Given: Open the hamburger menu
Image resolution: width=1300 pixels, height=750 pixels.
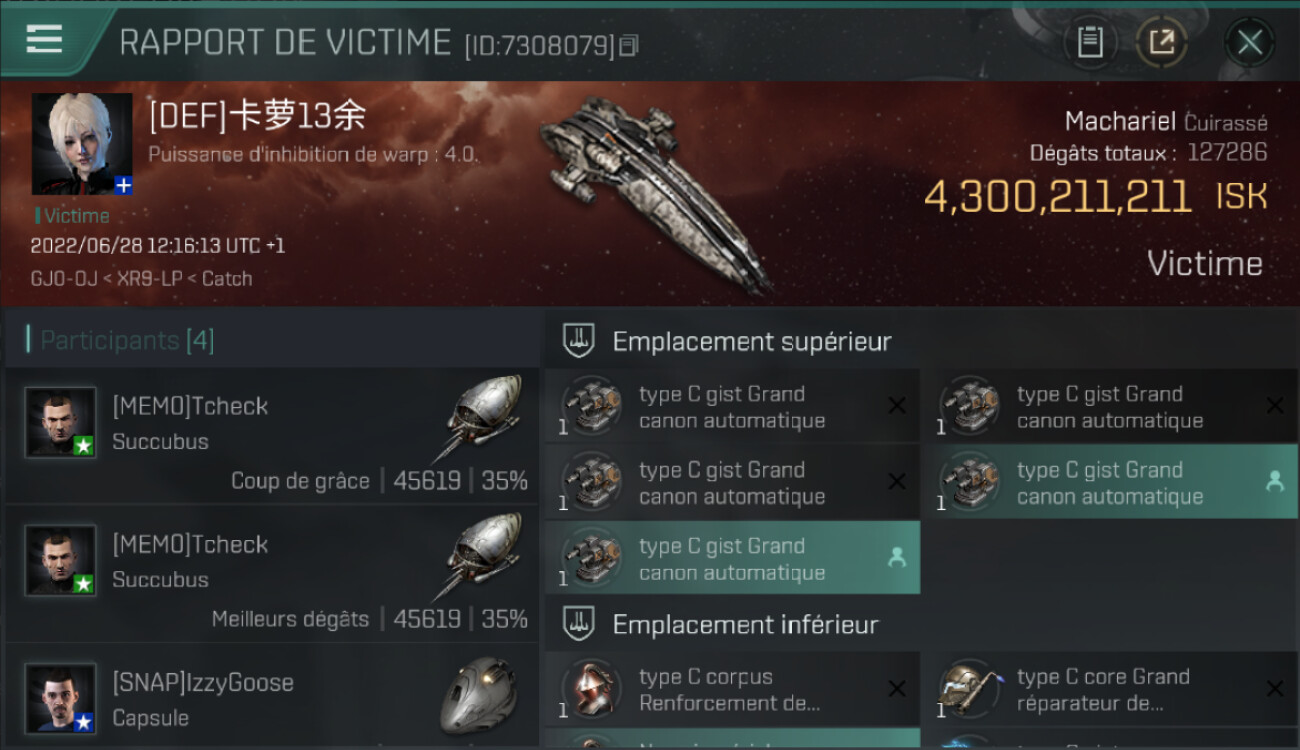Looking at the screenshot, I should click(44, 40).
